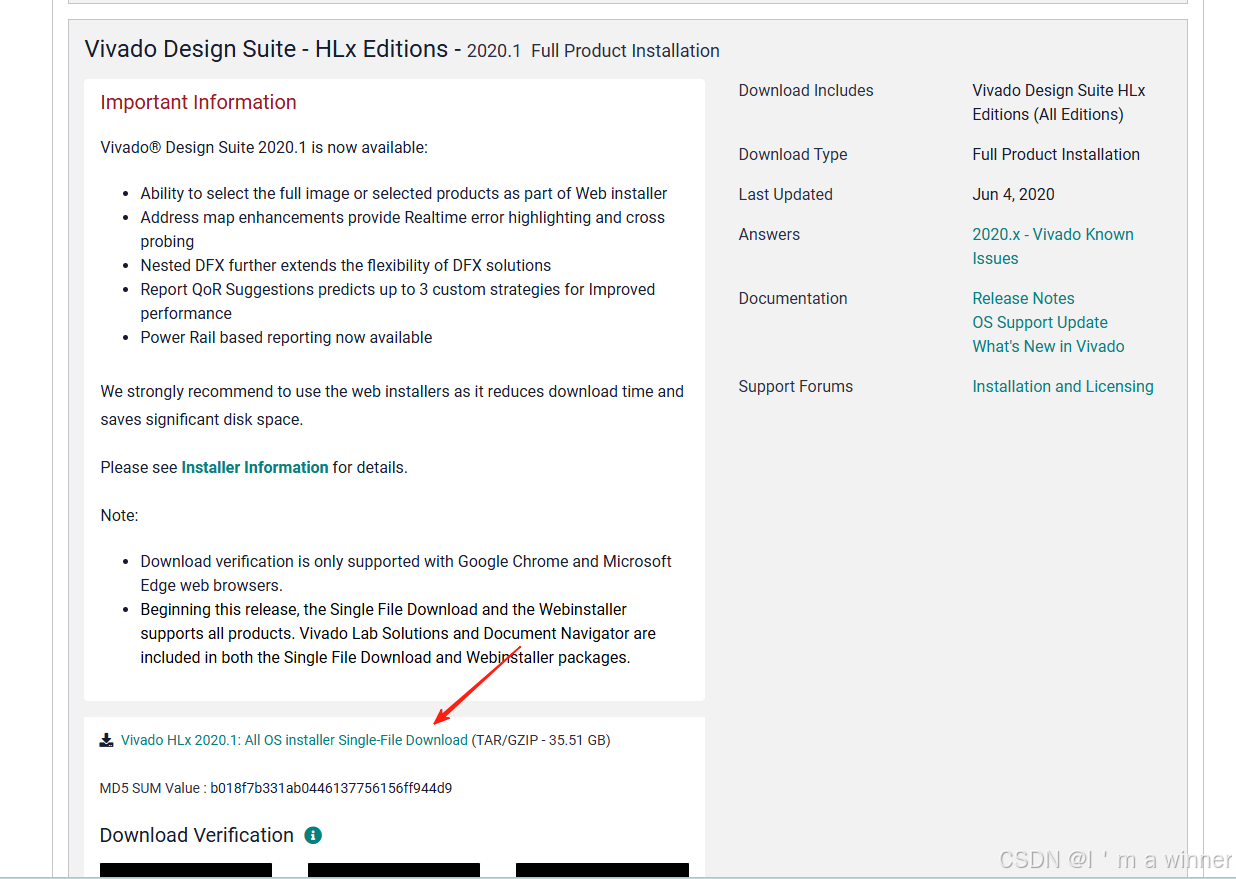Image resolution: width=1236 pixels, height=879 pixels.
Task: Open the Release Notes link
Action: [1023, 298]
